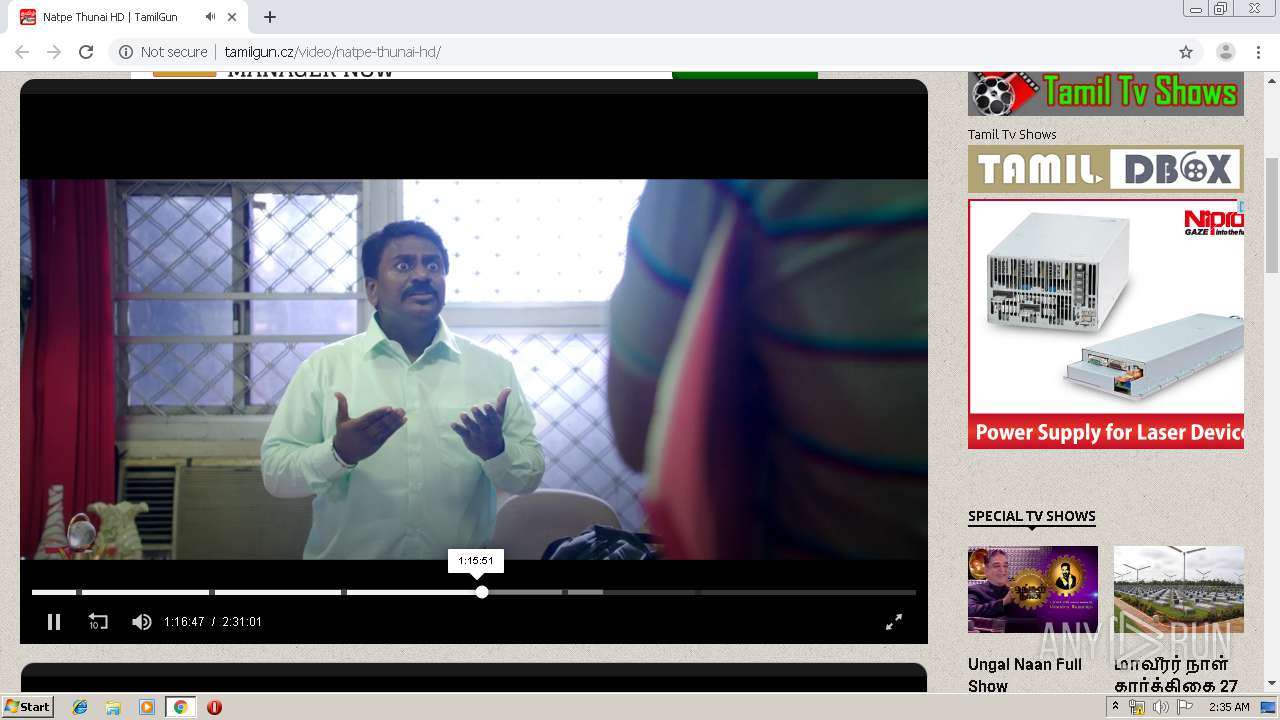The width and height of the screenshot is (1280, 720).
Task: Click the current time 1:16:47 display
Action: [x=184, y=622]
